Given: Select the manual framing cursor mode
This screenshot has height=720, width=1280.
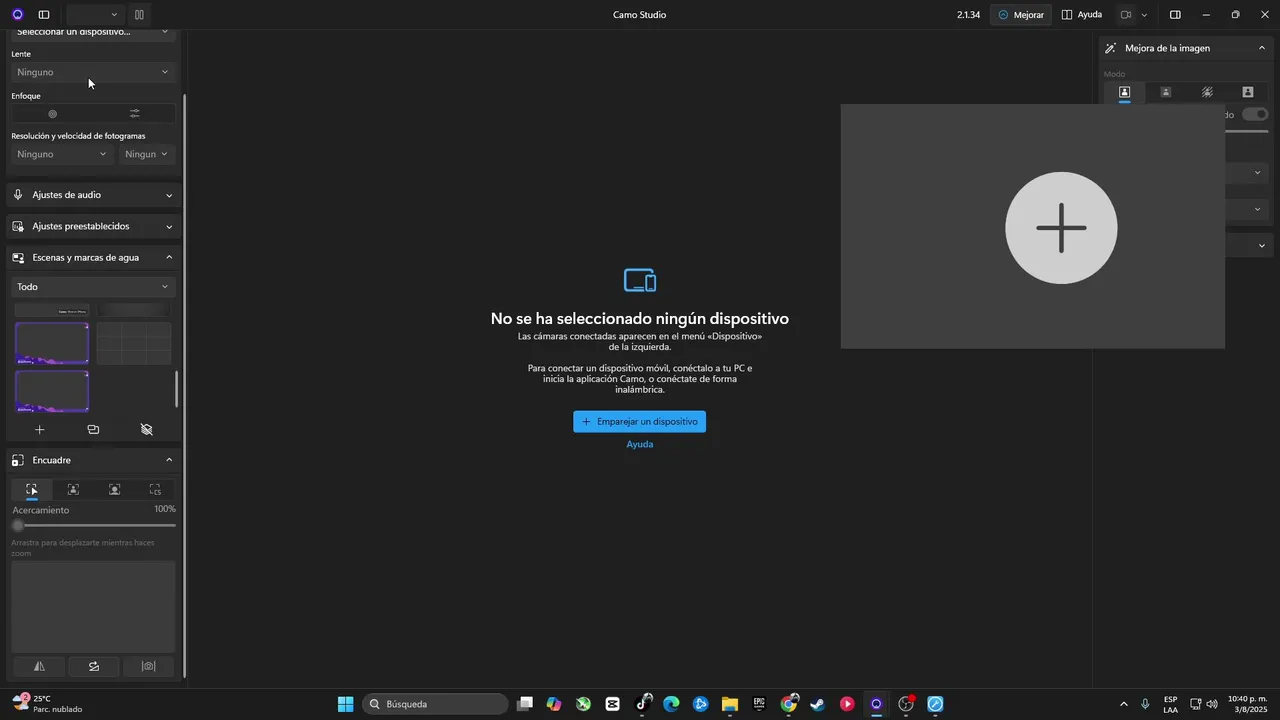Looking at the screenshot, I should coord(32,490).
